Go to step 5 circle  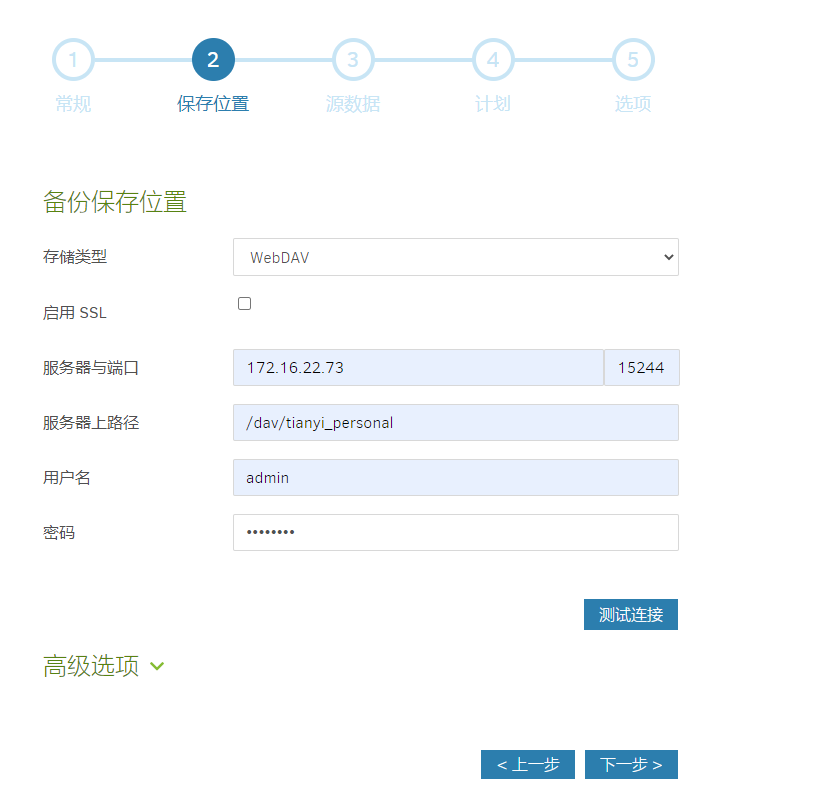coord(633,60)
